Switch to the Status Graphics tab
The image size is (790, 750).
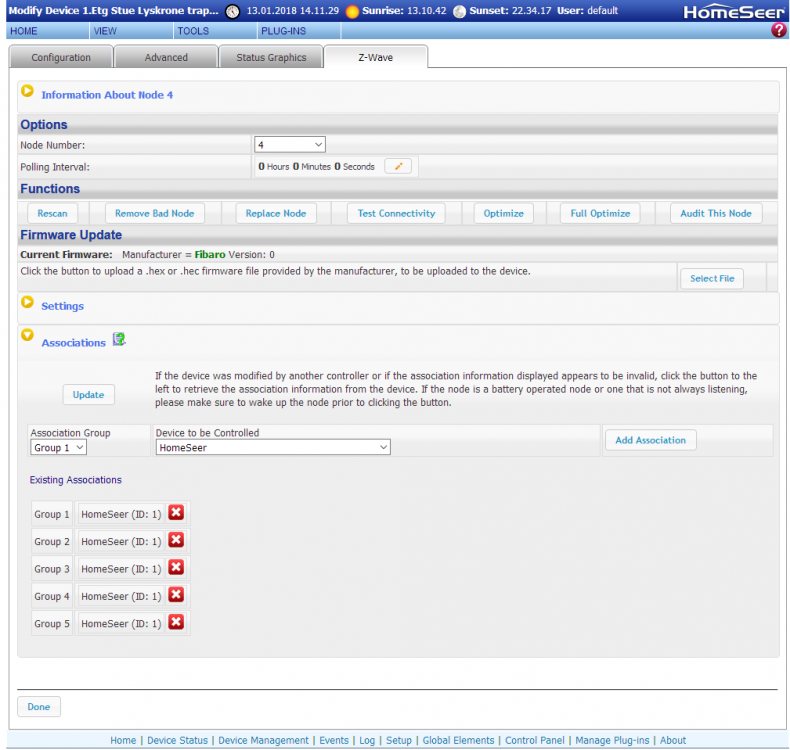271,58
